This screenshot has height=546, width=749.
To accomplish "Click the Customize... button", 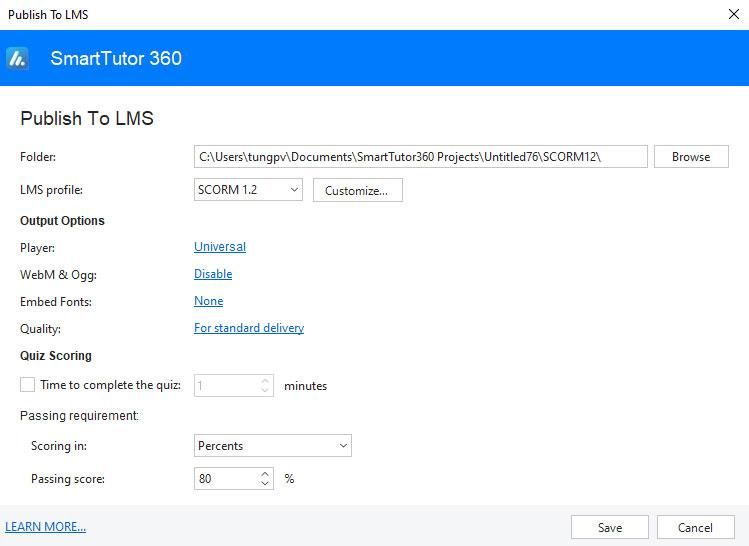I will [x=357, y=190].
